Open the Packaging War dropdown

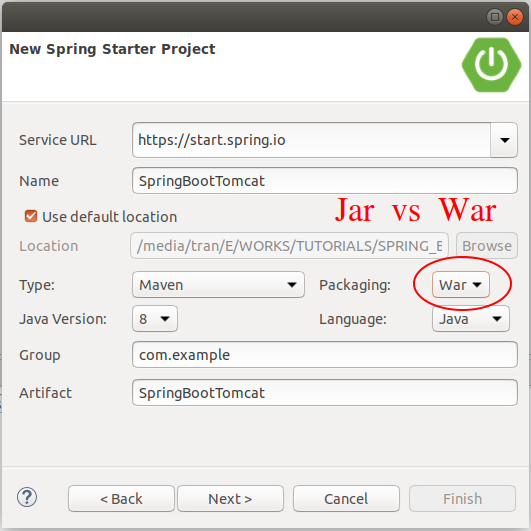(461, 285)
